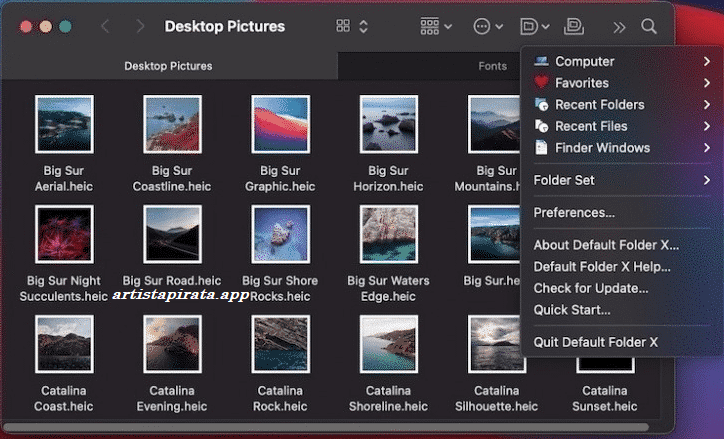
Task: Expand Folder Set with its right chevron
Action: 707,180
